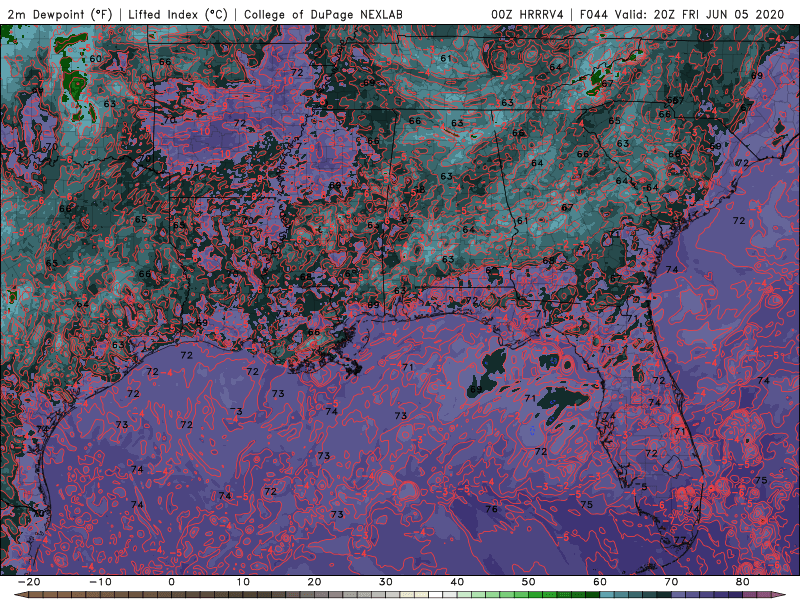The height and width of the screenshot is (600, 800).
Task: Click the 50 label on the color scale
Action: 529,582
